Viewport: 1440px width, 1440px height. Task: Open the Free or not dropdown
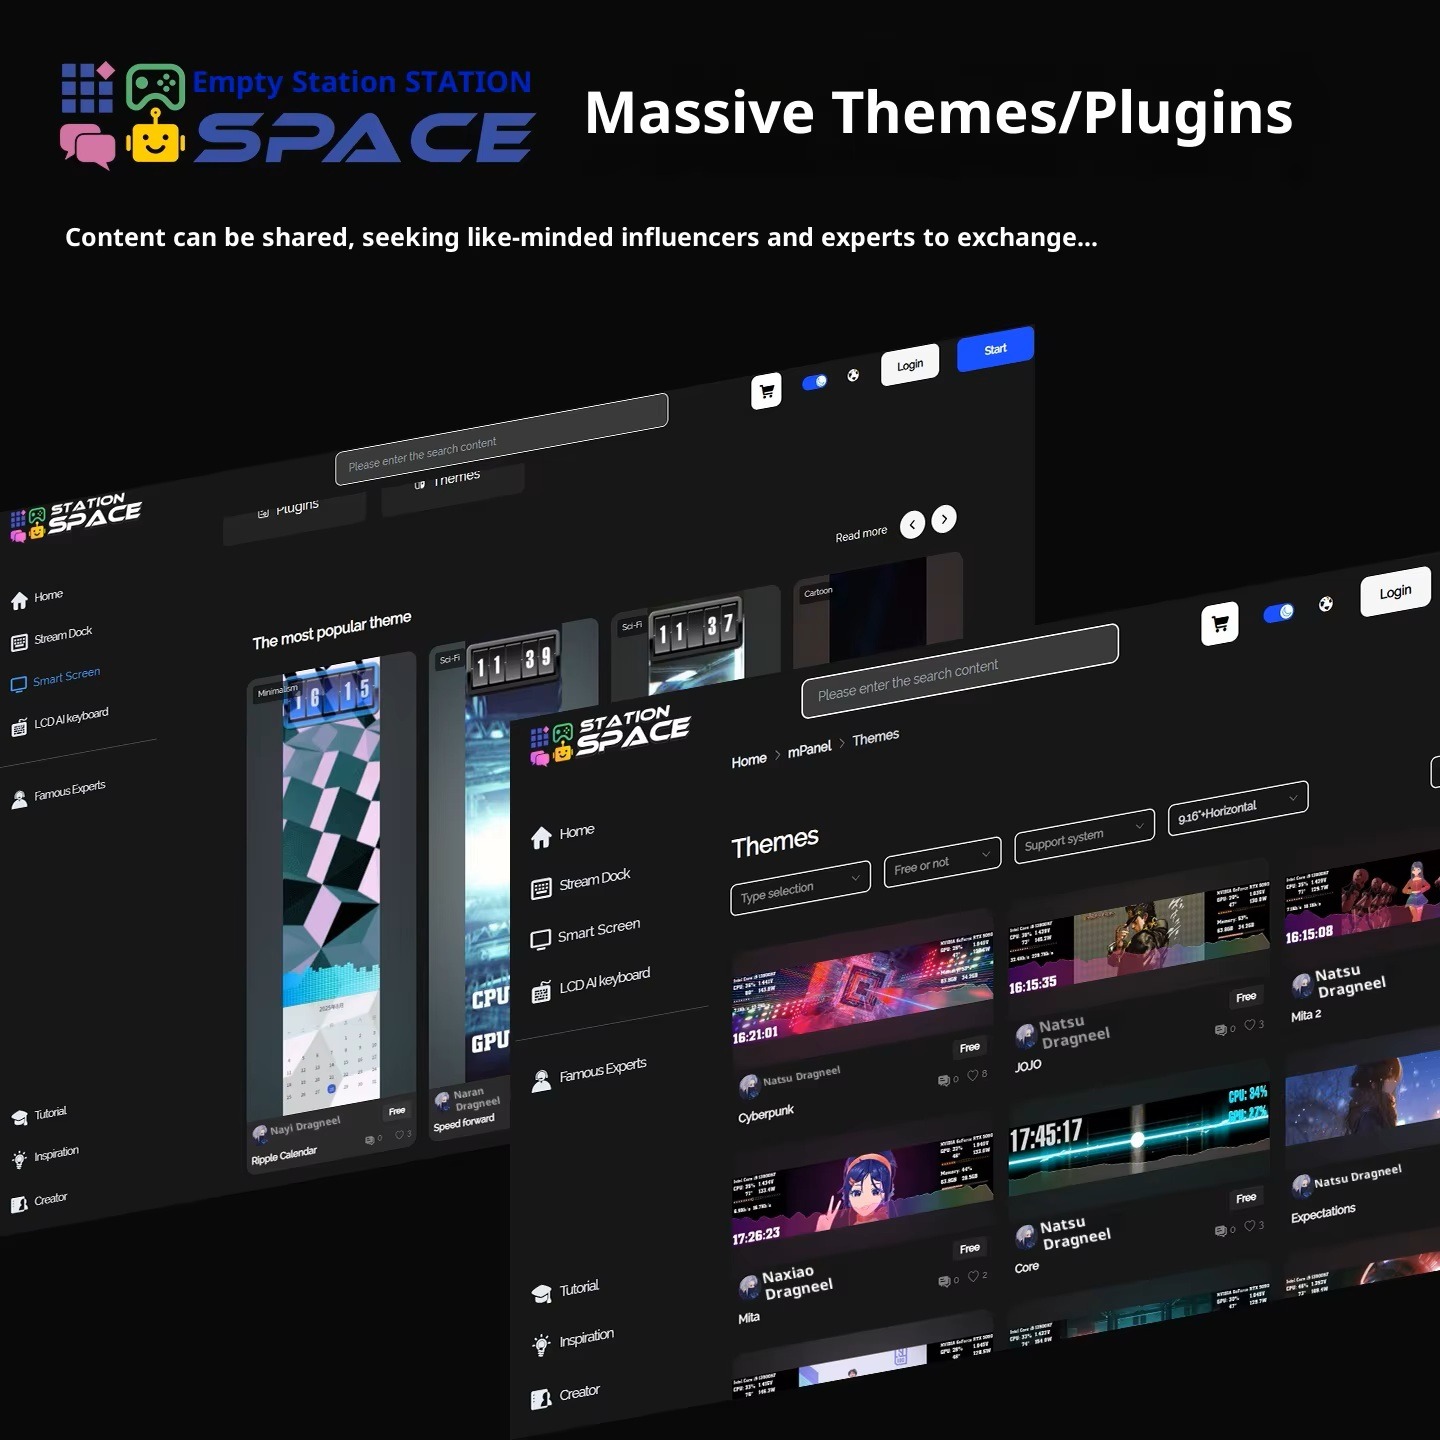(x=941, y=862)
